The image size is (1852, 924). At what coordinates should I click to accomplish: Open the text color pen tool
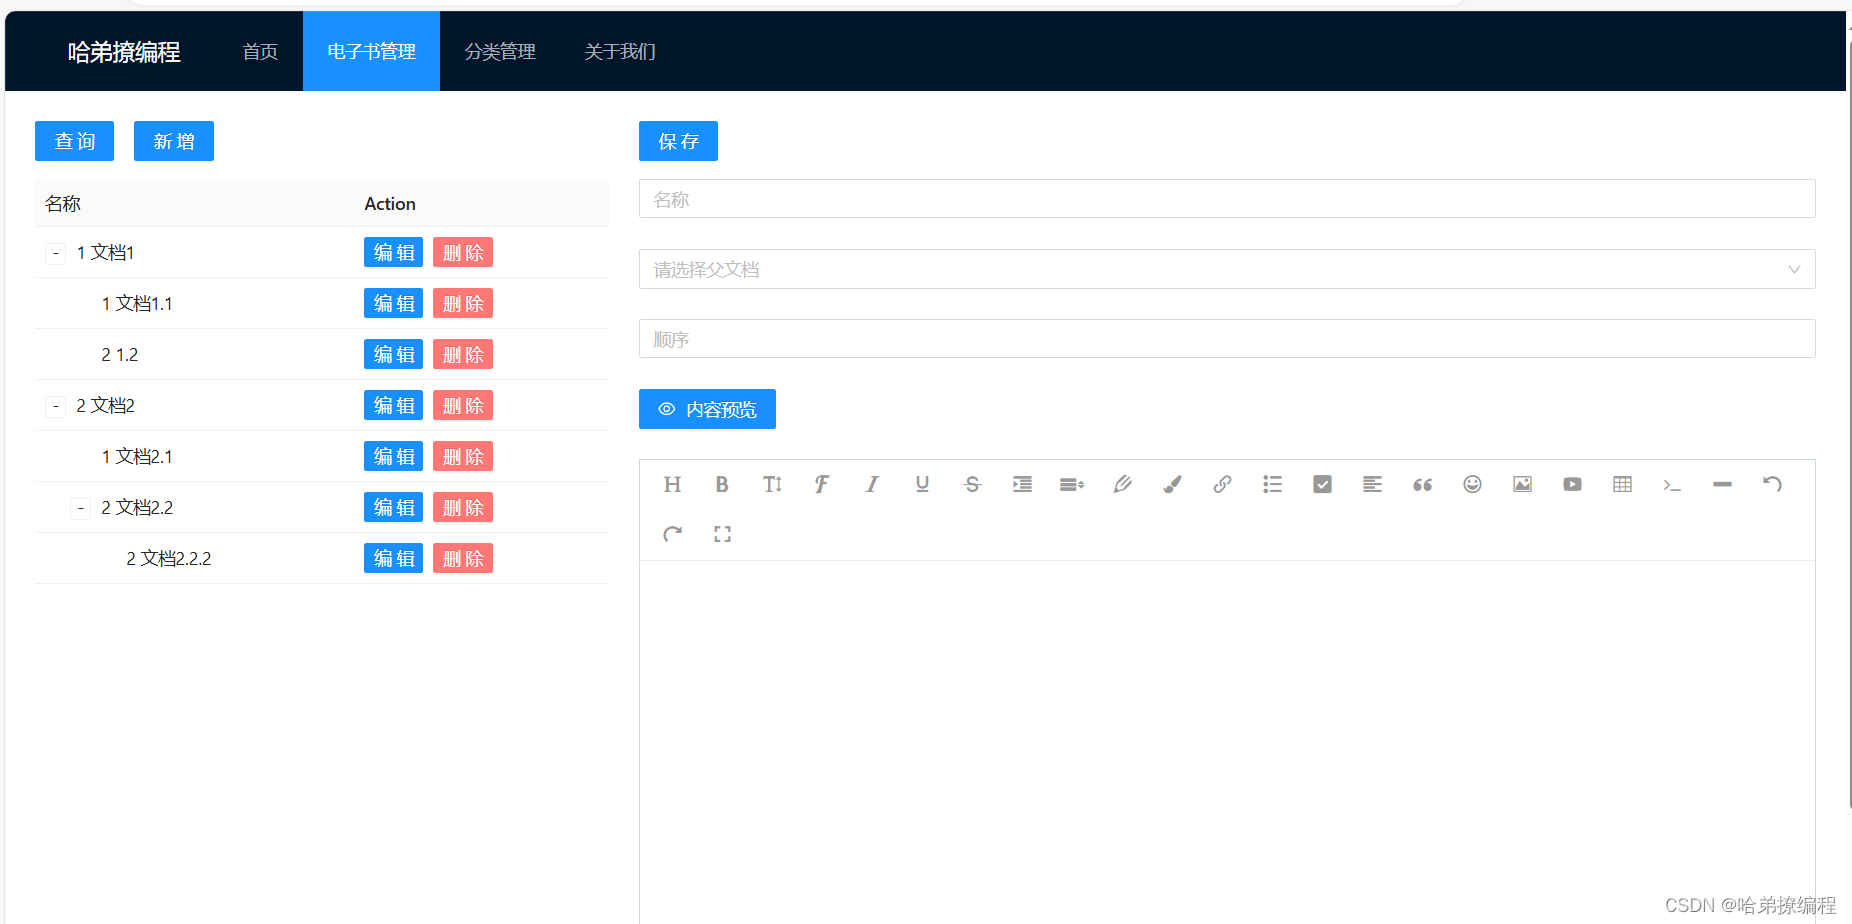point(1122,485)
